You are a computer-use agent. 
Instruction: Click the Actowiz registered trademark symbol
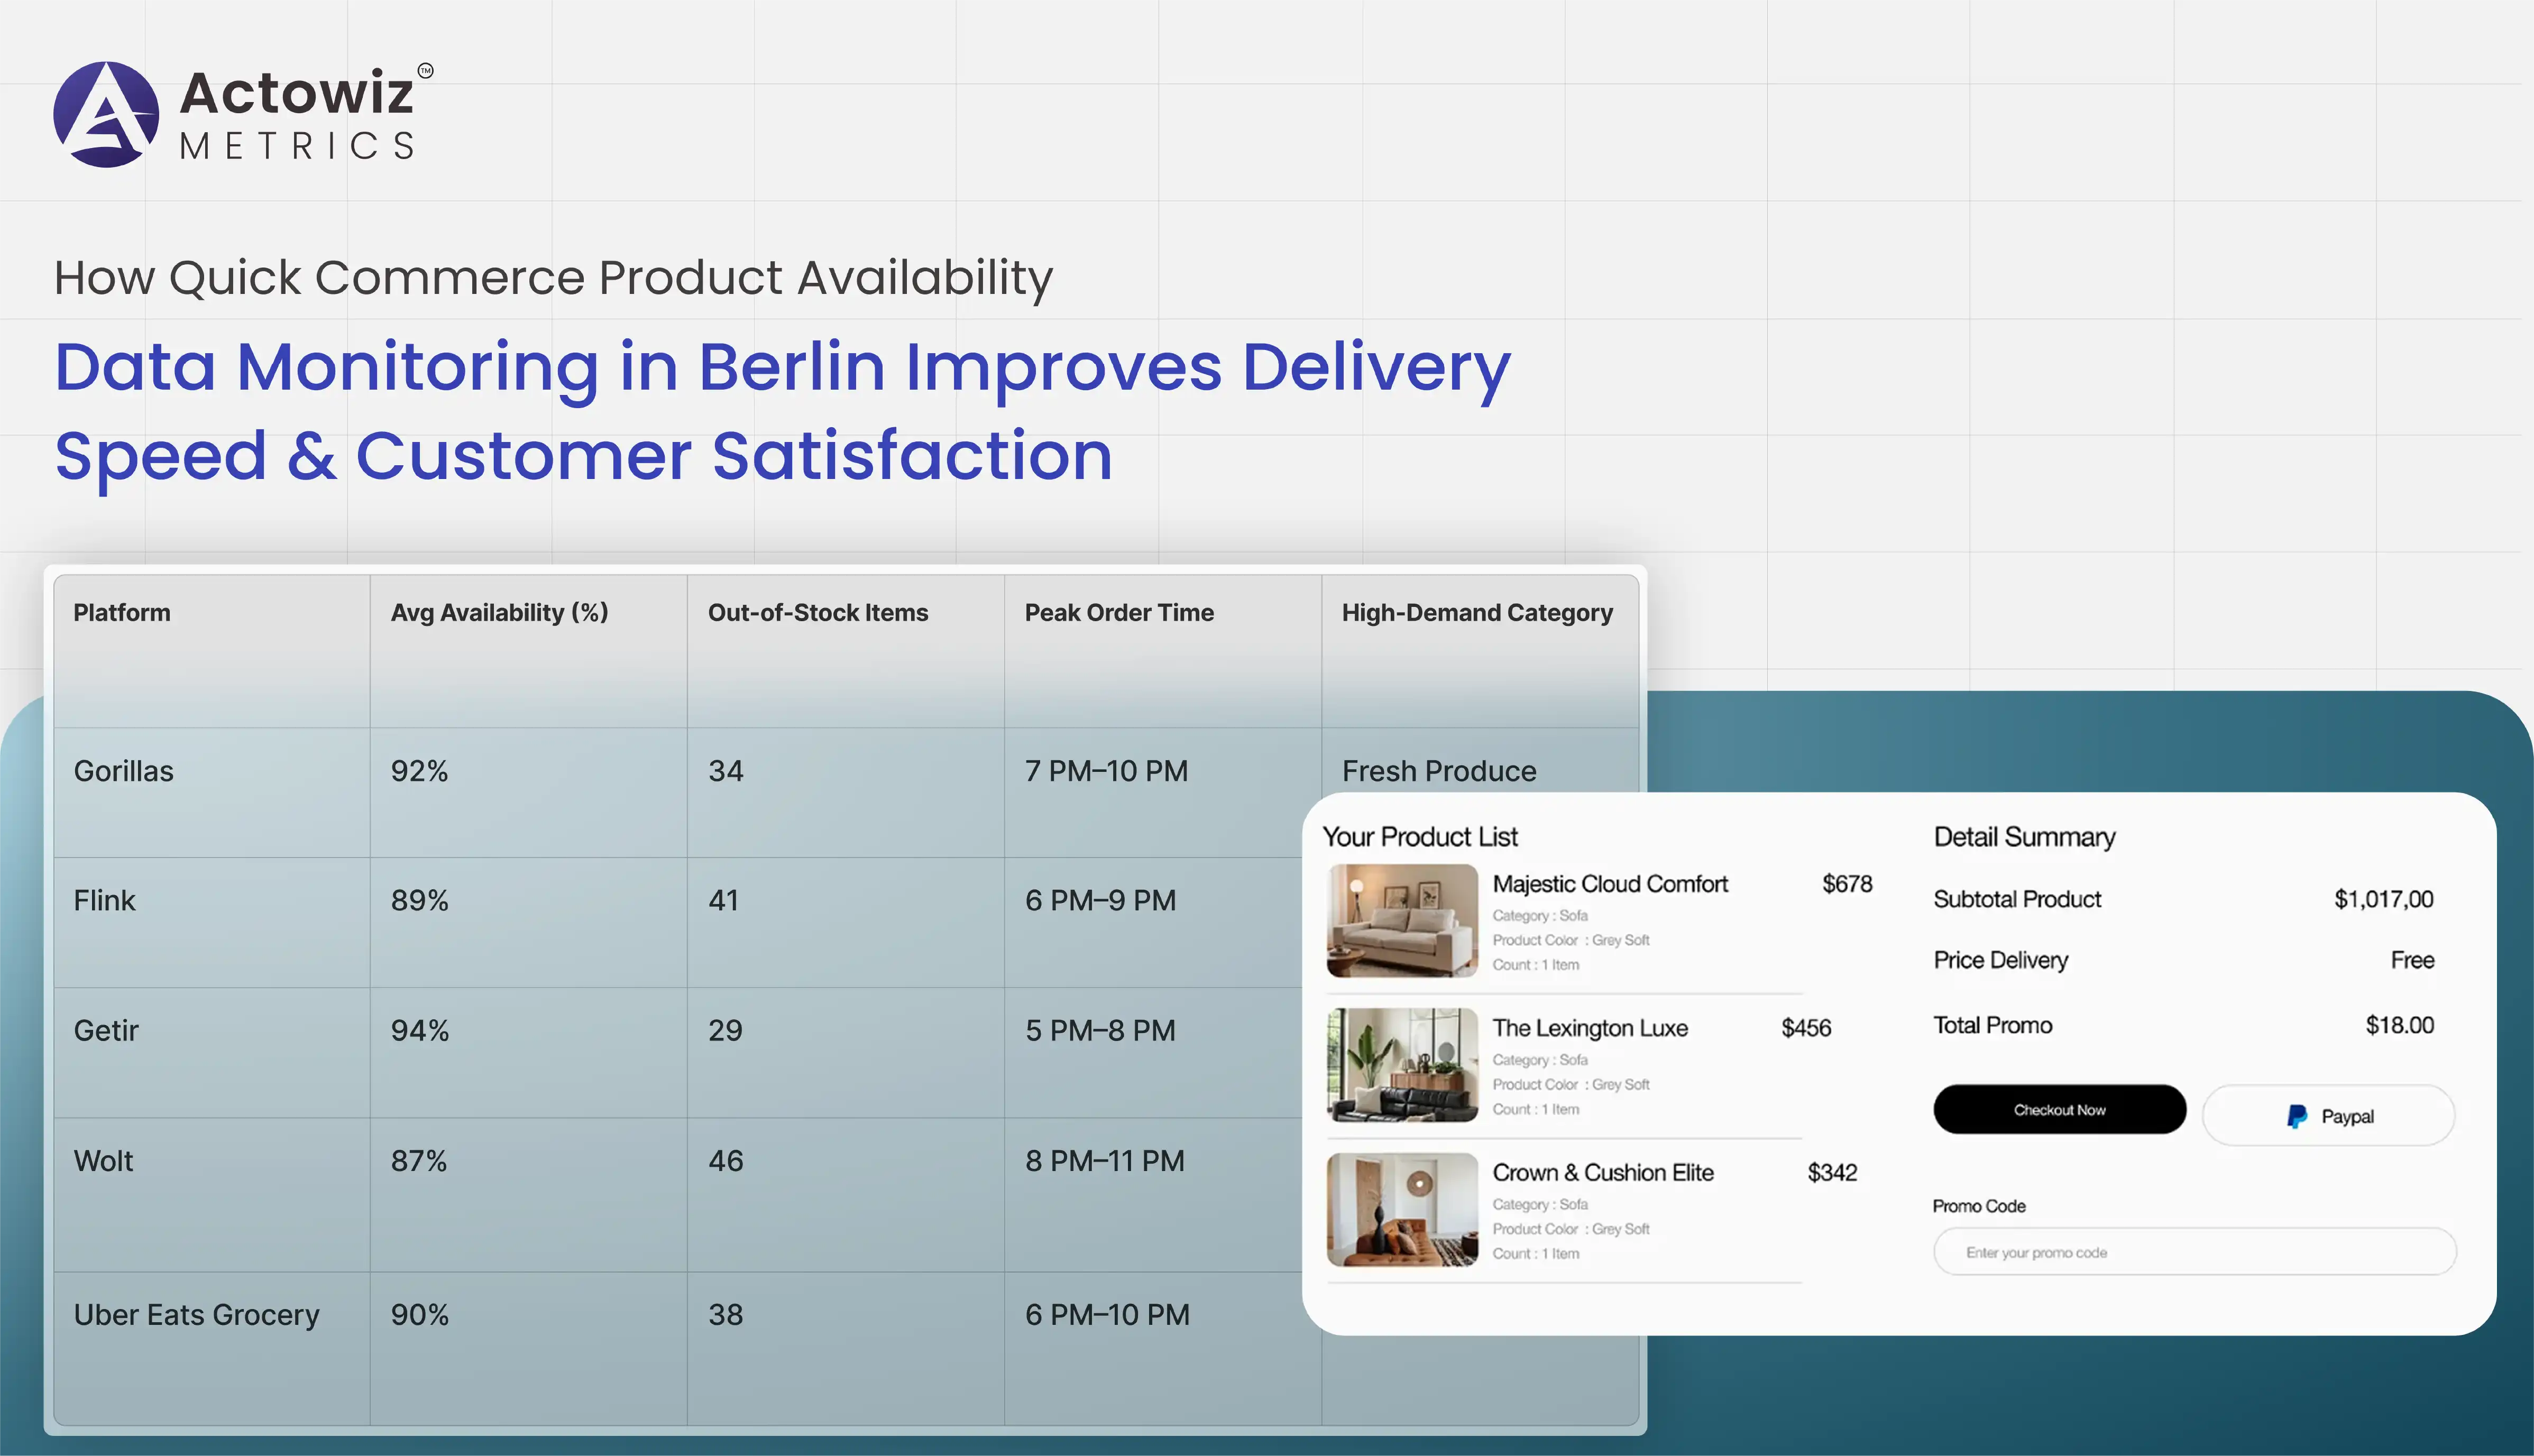pyautogui.click(x=425, y=70)
